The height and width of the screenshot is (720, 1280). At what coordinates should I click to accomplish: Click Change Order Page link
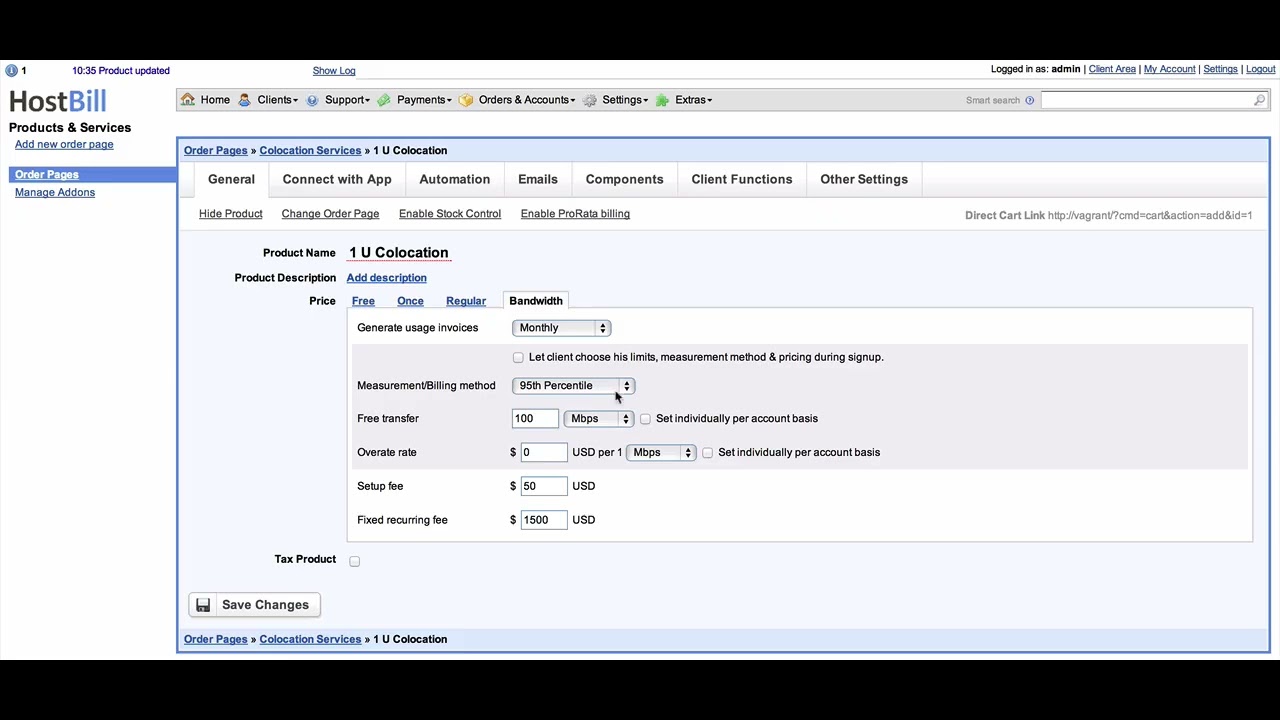point(330,214)
